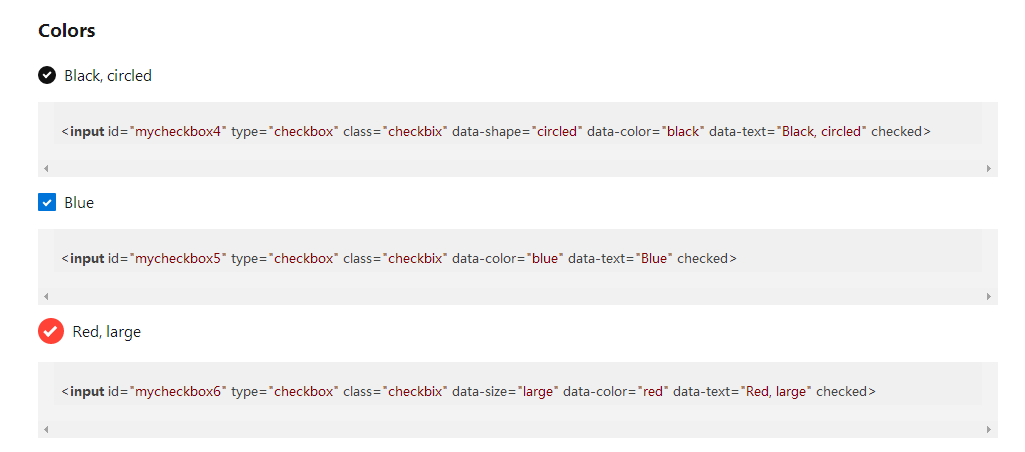Click right scroll arrow under mycheckbox6 code
This screenshot has height=452, width=1025.
[989, 430]
